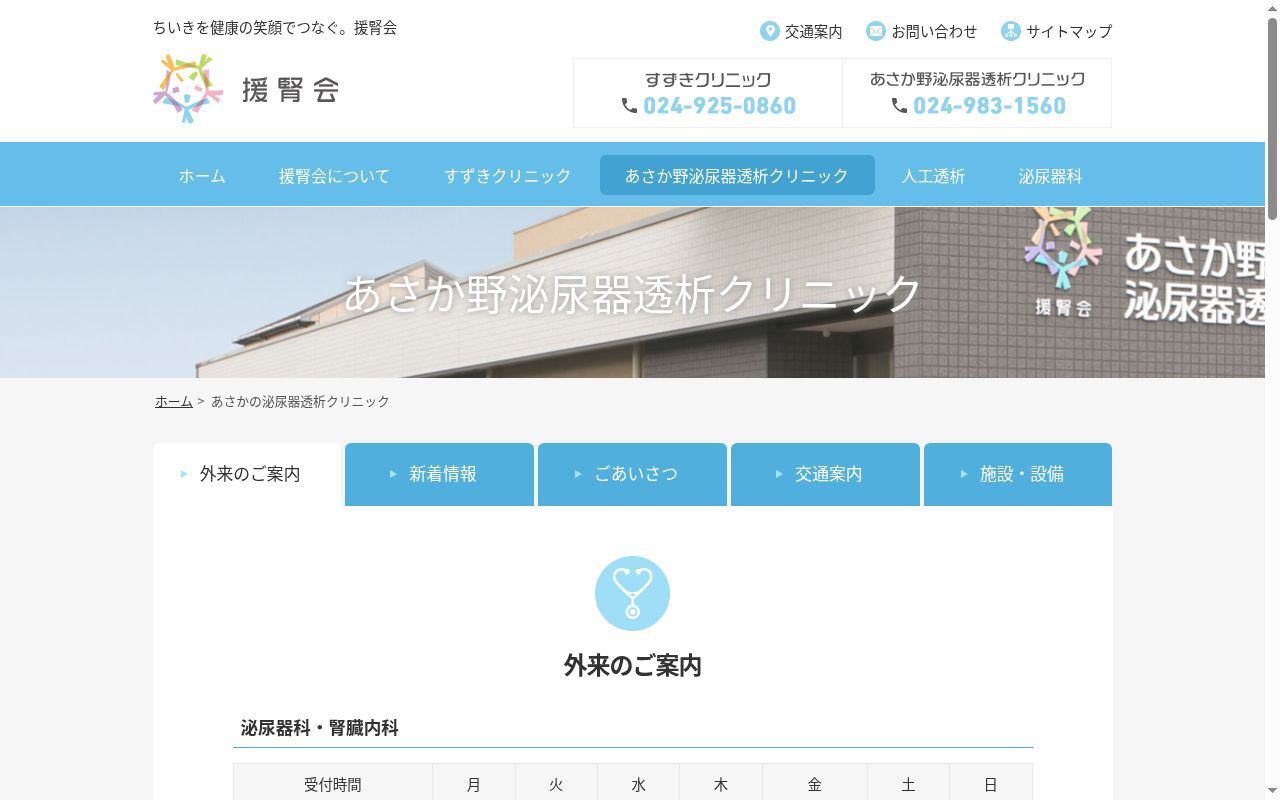Click the あさかの泌尿器透析クリニック breadcrumb text
Screen dimensions: 1280x800
300,401
